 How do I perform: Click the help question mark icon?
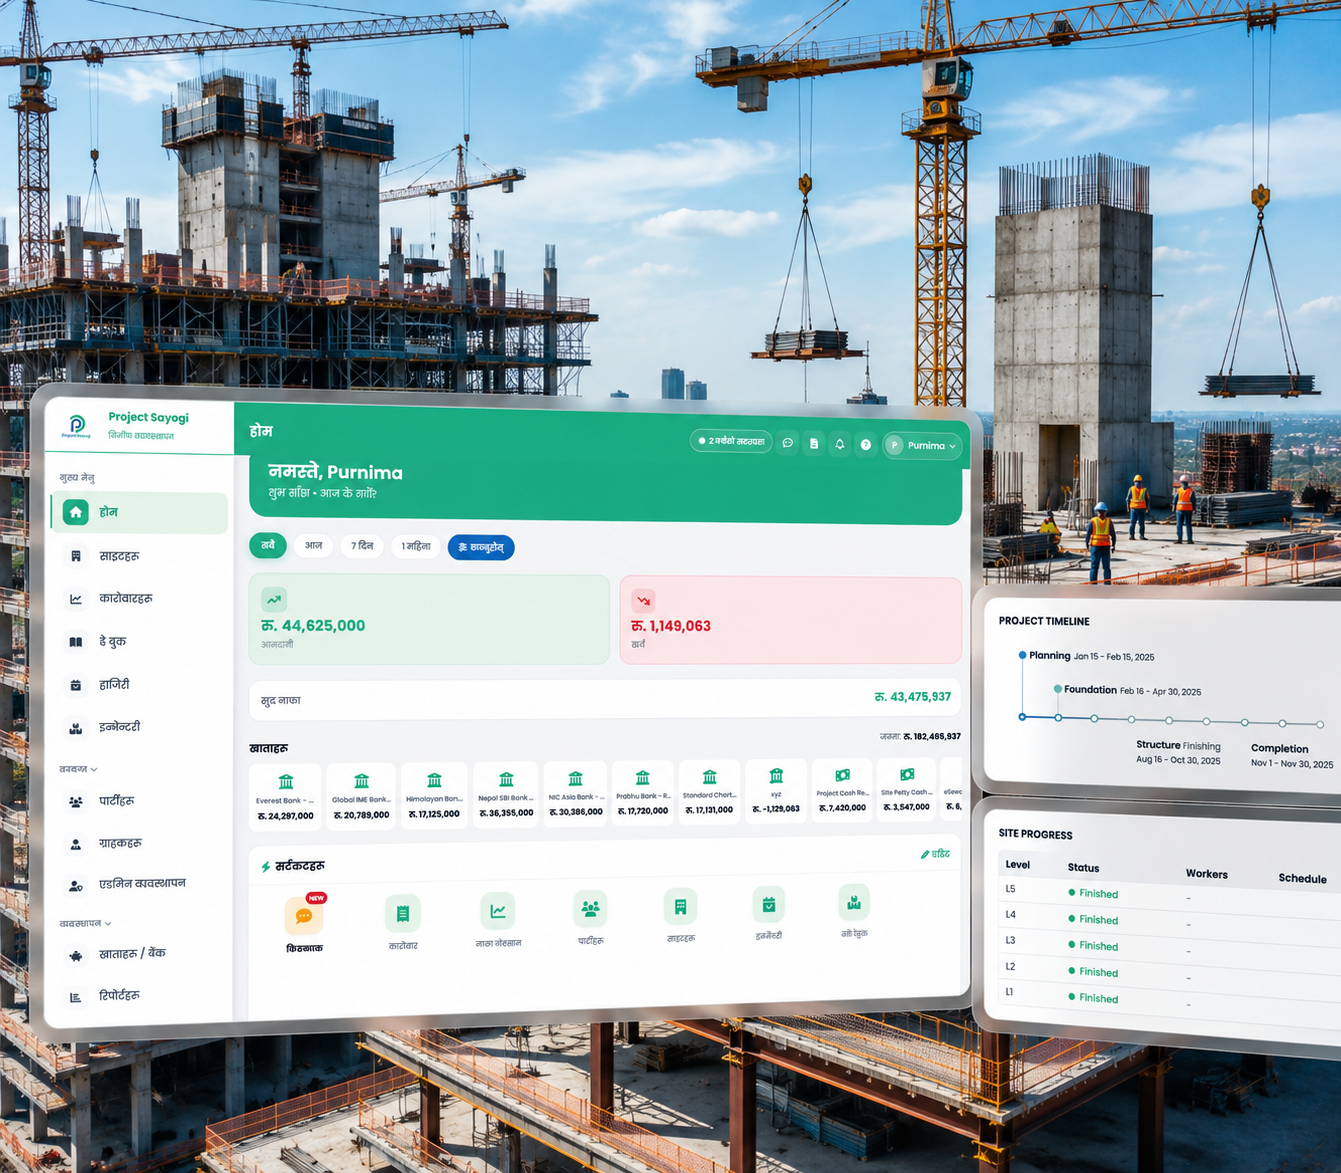(x=866, y=444)
